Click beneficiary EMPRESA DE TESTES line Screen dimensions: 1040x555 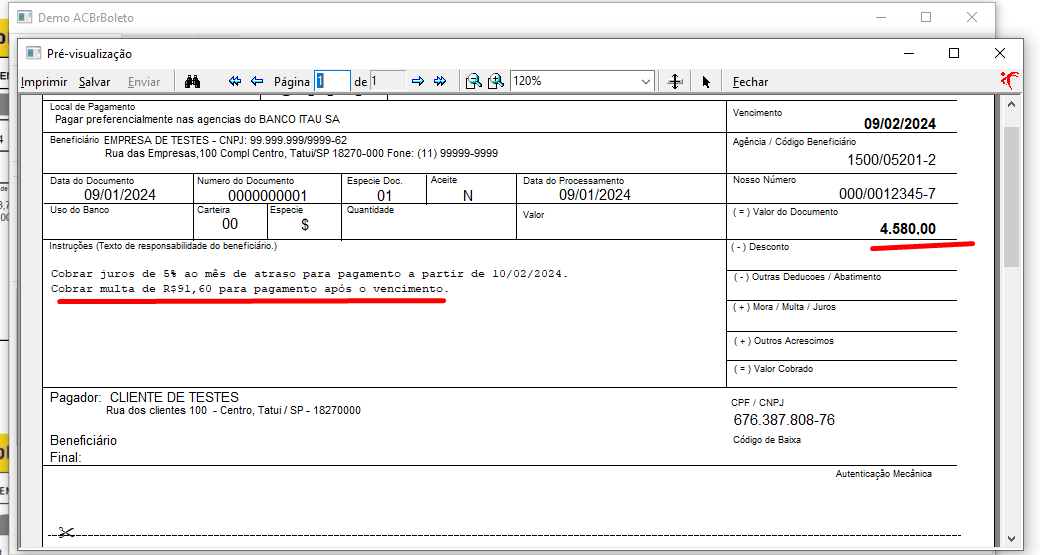coord(226,141)
